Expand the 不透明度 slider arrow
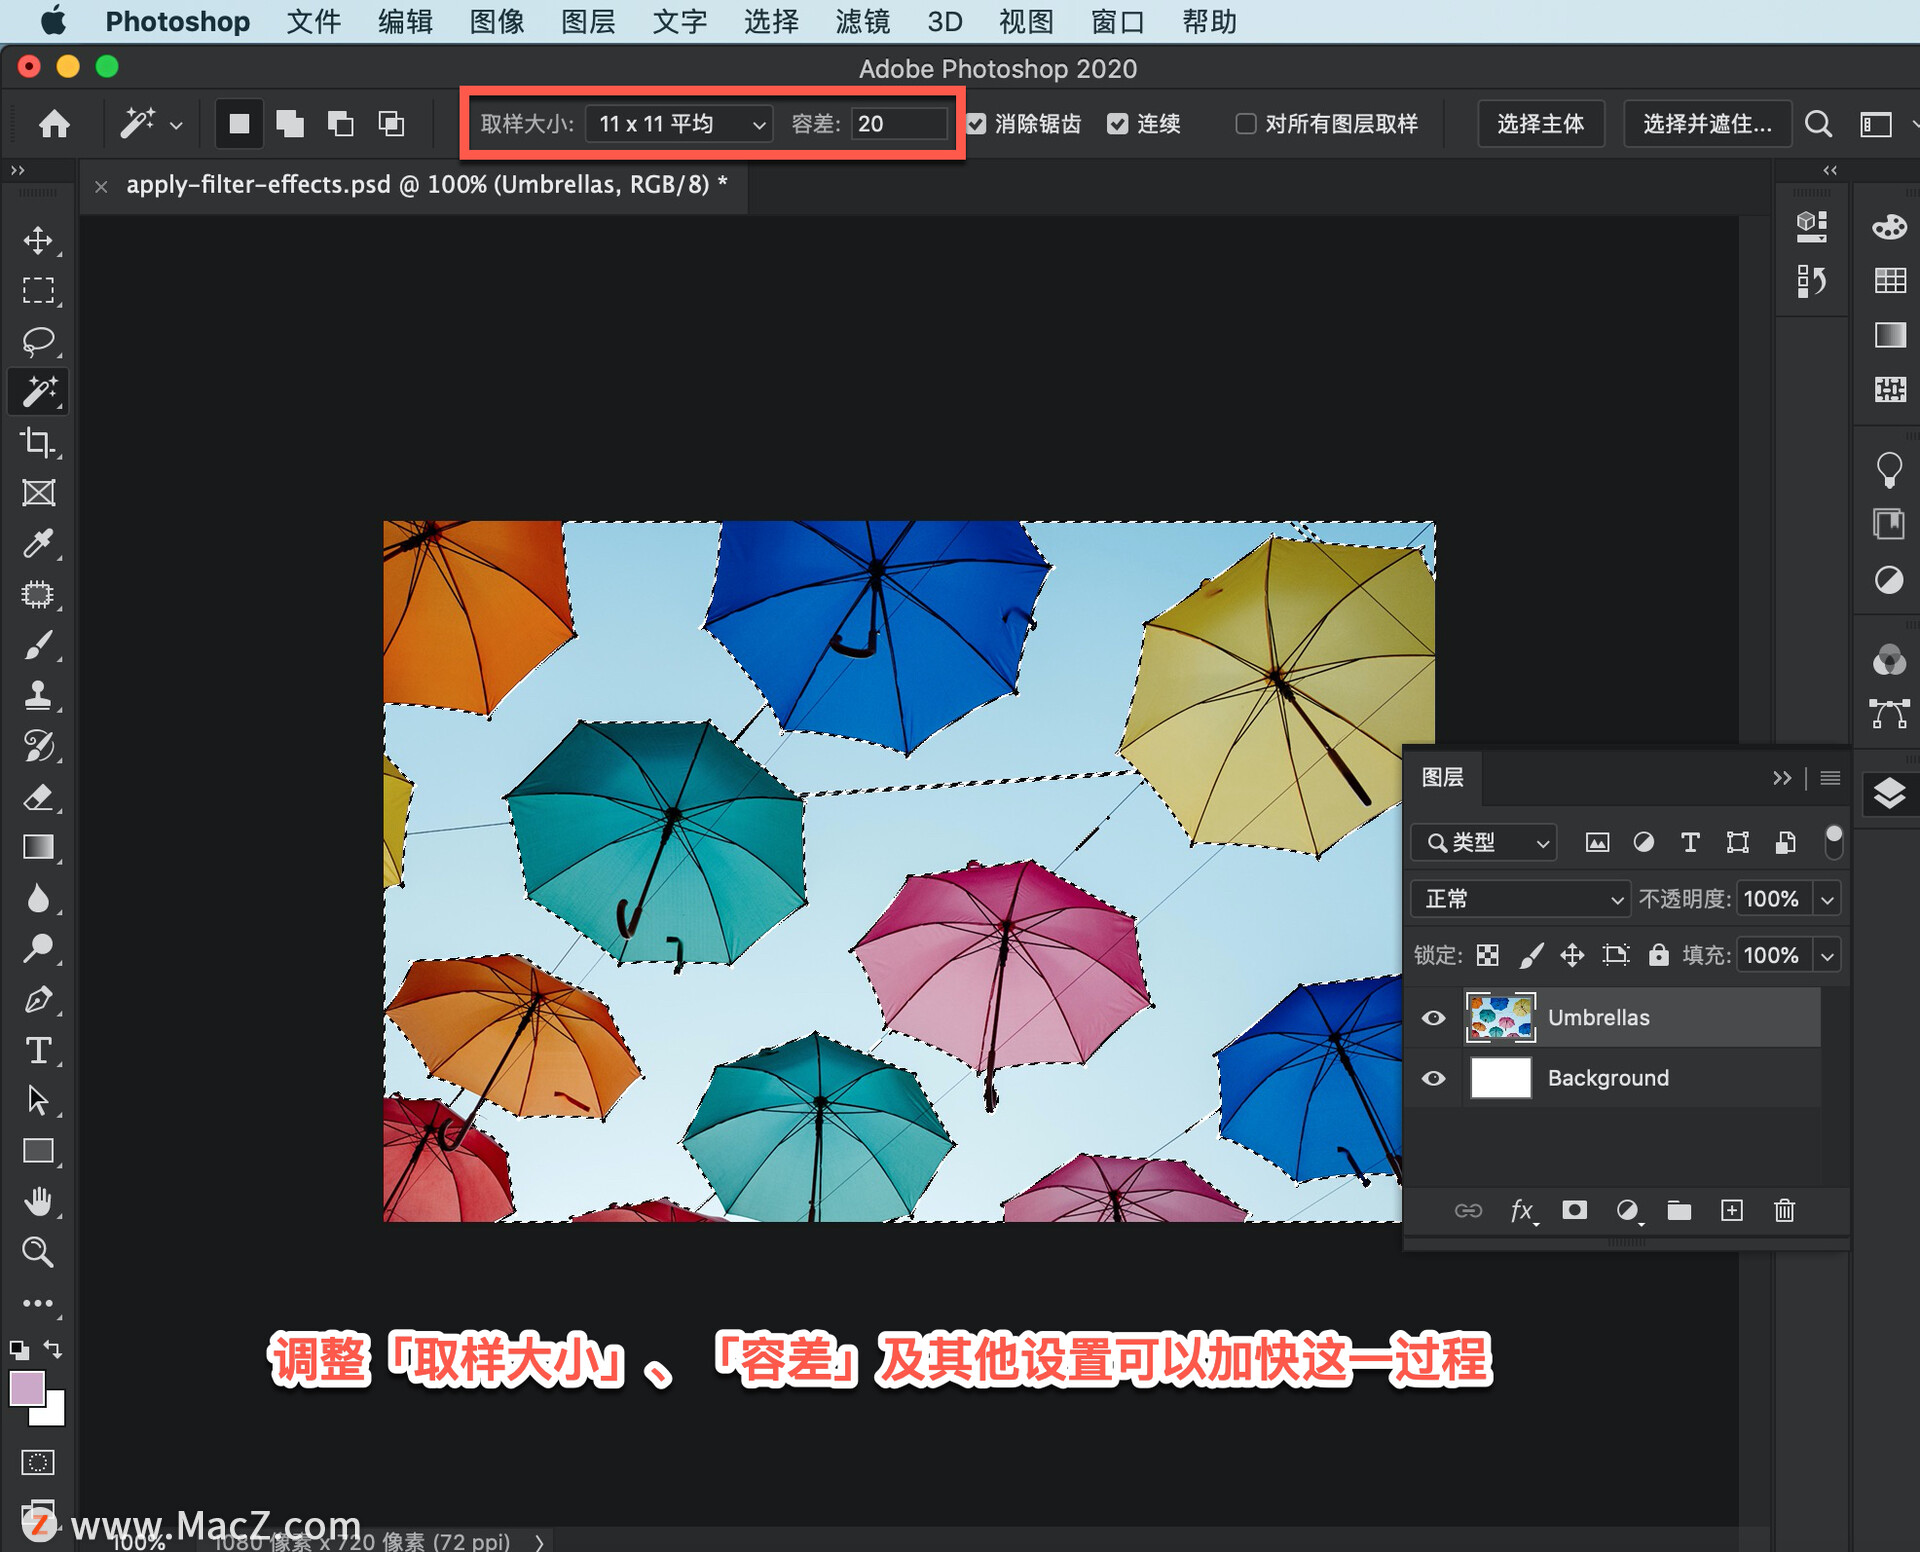 coord(1827,899)
